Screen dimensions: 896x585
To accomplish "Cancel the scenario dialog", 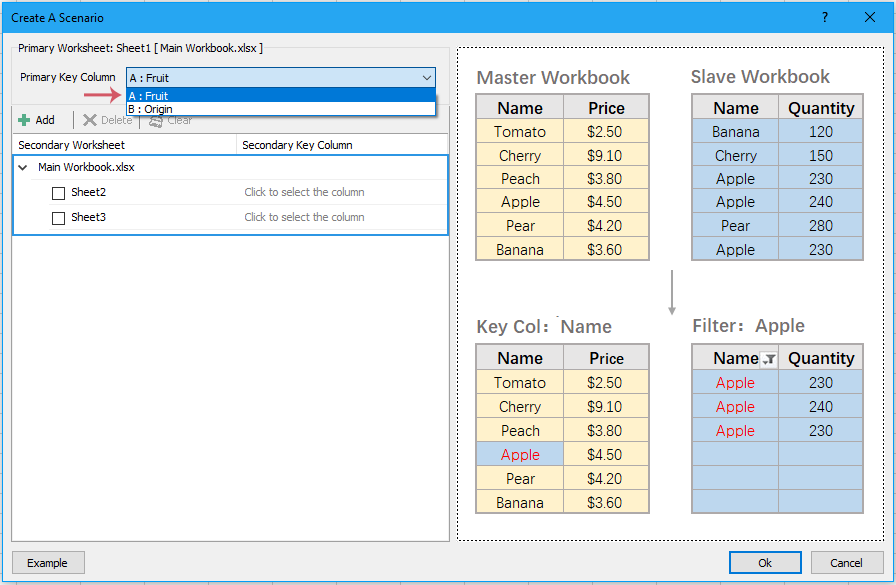I will pyautogui.click(x=846, y=562).
